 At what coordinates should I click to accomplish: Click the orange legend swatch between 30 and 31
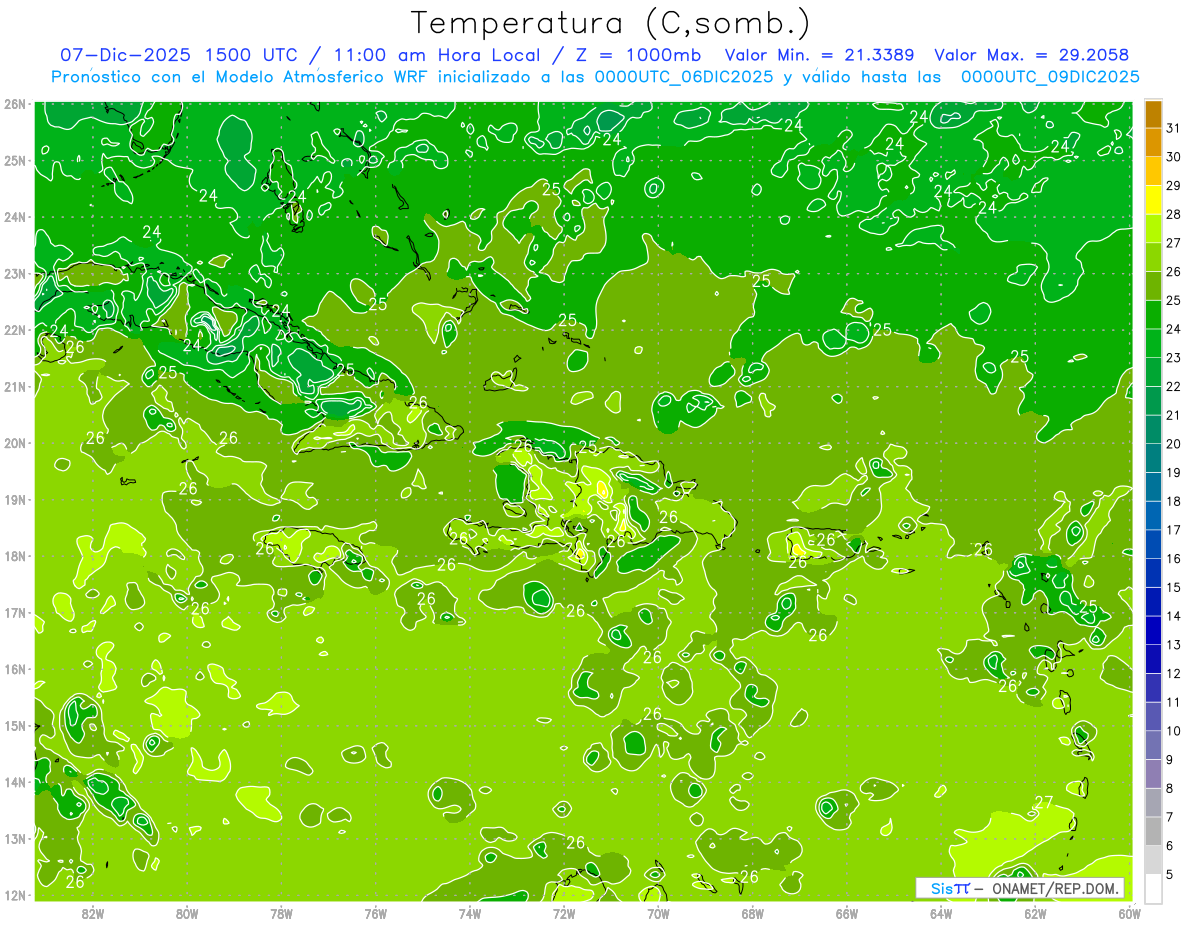[x=1153, y=143]
